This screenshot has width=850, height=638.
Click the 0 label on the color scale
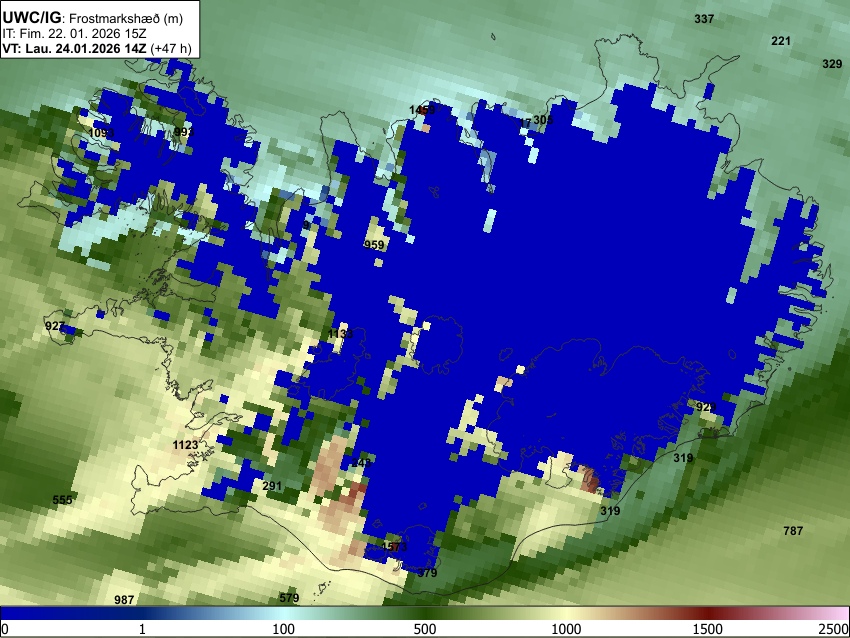tap(5, 629)
